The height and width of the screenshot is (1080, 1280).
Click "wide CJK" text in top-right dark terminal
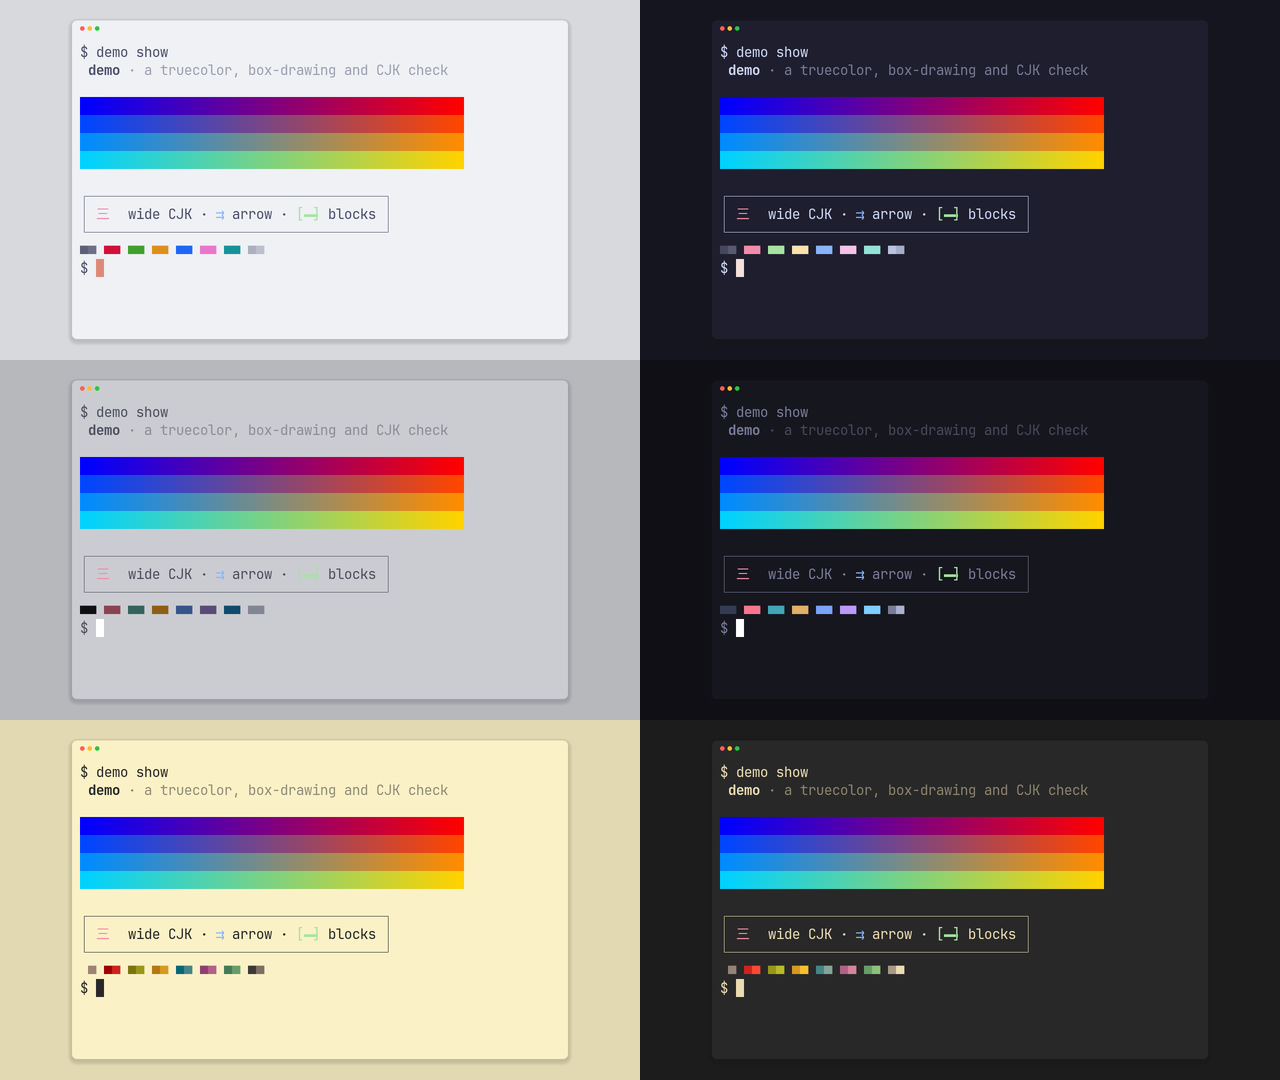[x=800, y=214]
